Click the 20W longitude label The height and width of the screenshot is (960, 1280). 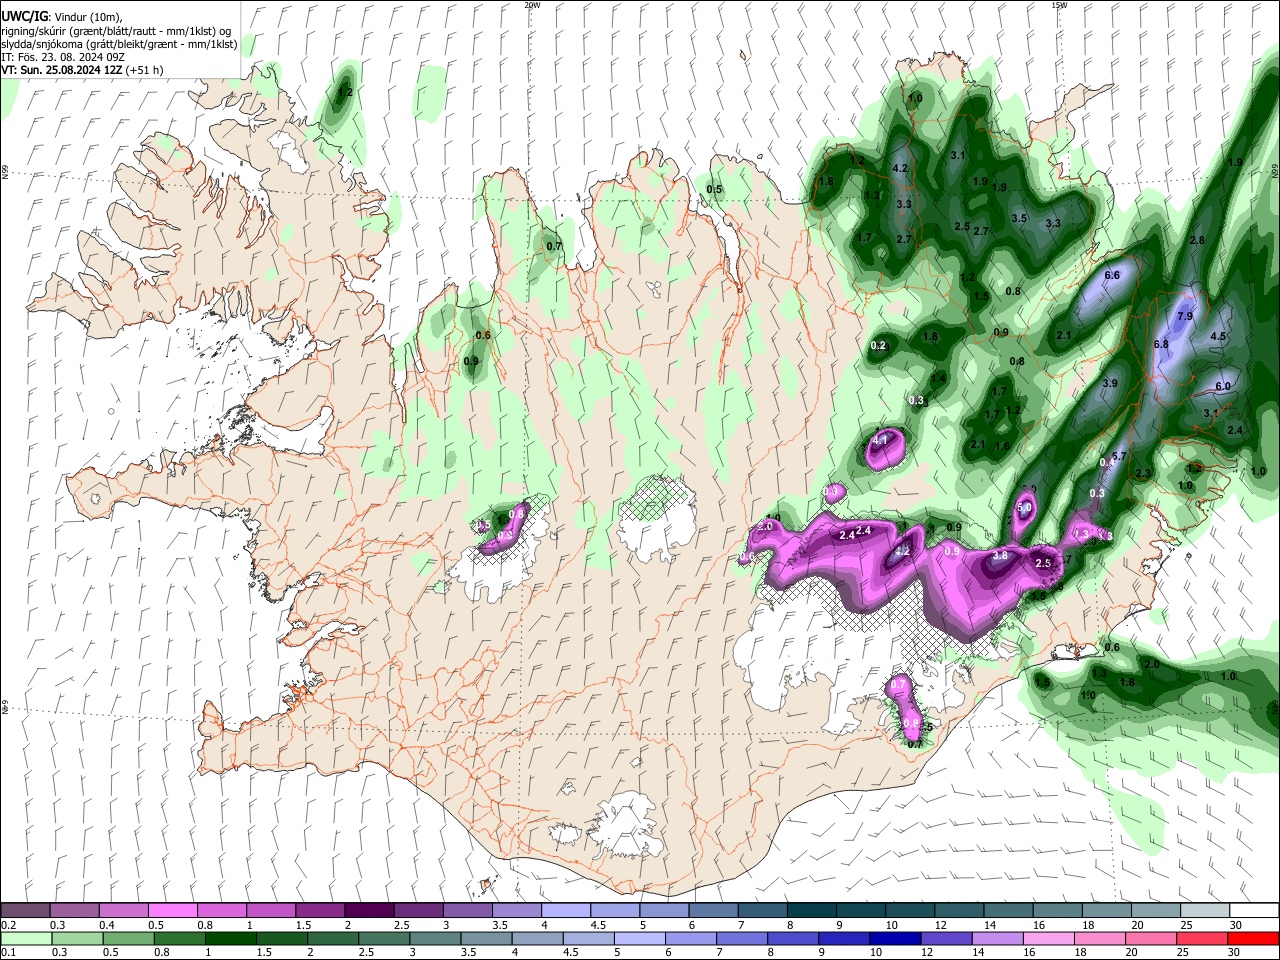coord(532,5)
